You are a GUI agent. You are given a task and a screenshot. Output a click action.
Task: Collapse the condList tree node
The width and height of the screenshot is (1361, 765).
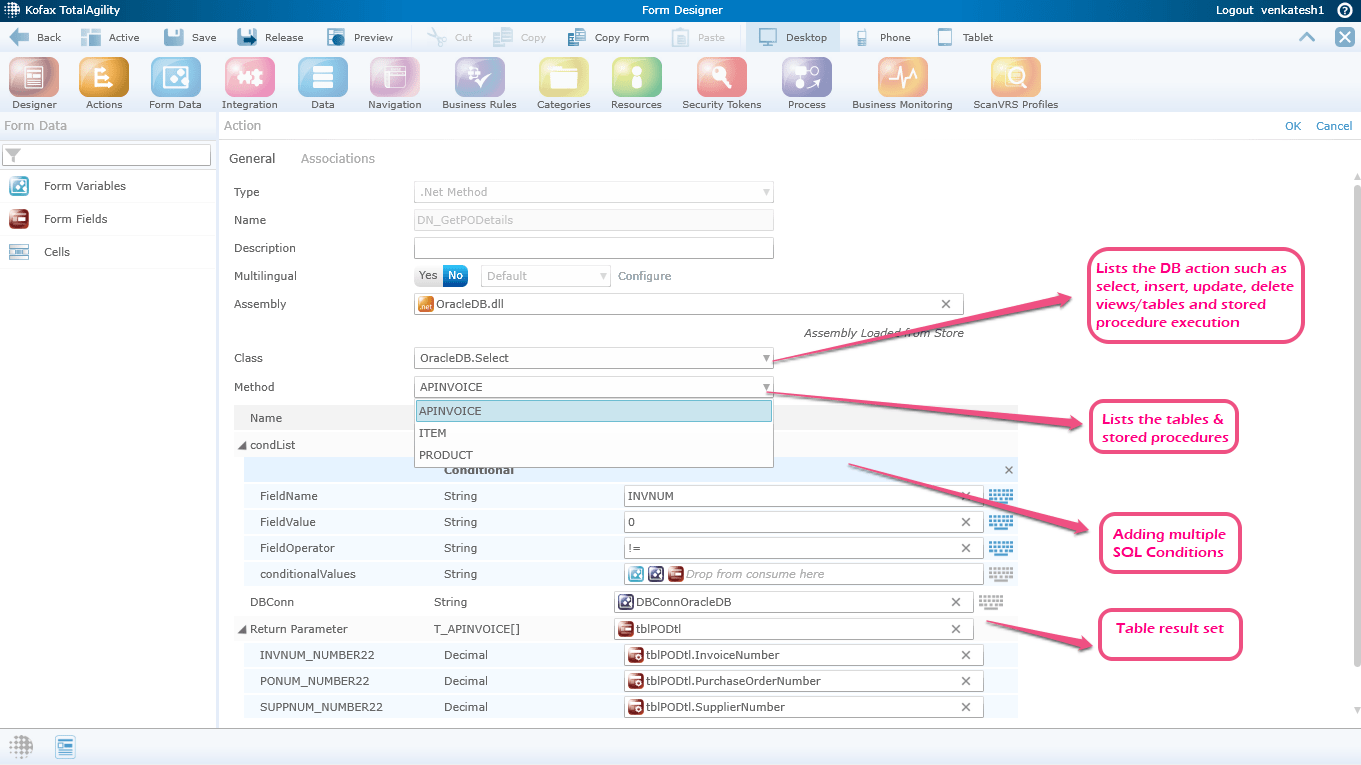(x=242, y=446)
